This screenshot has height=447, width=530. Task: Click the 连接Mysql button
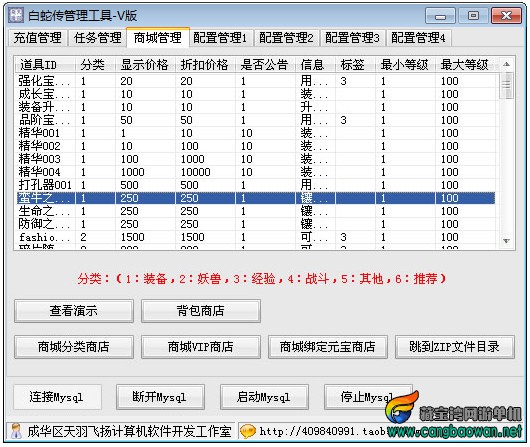57,397
